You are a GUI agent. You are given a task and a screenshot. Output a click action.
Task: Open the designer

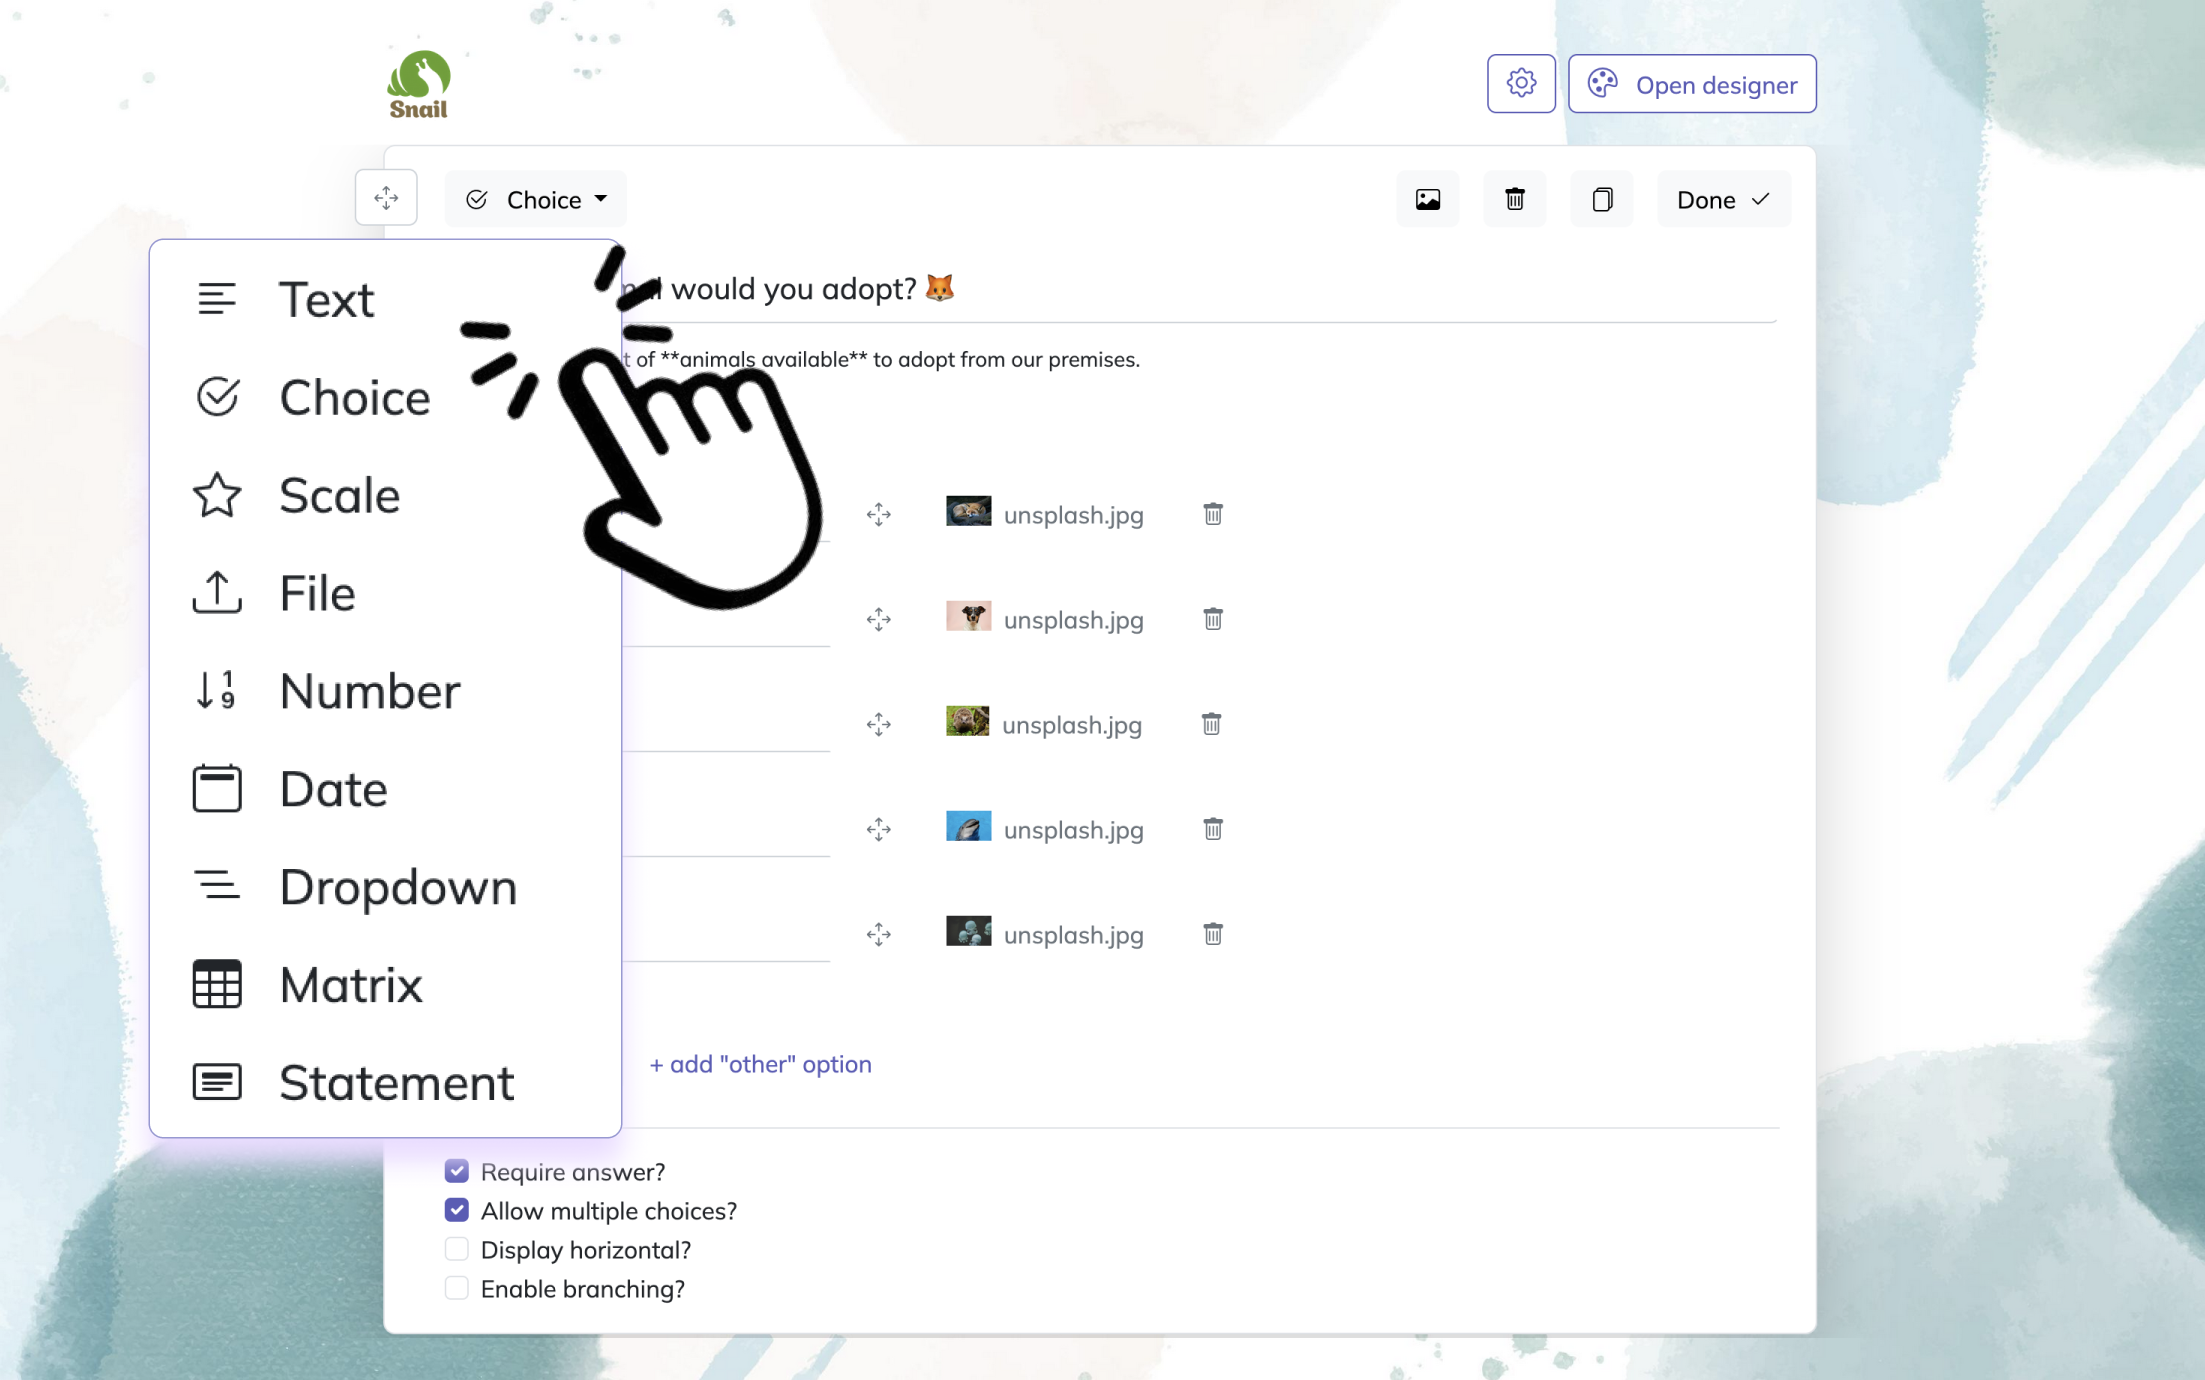pos(1692,84)
